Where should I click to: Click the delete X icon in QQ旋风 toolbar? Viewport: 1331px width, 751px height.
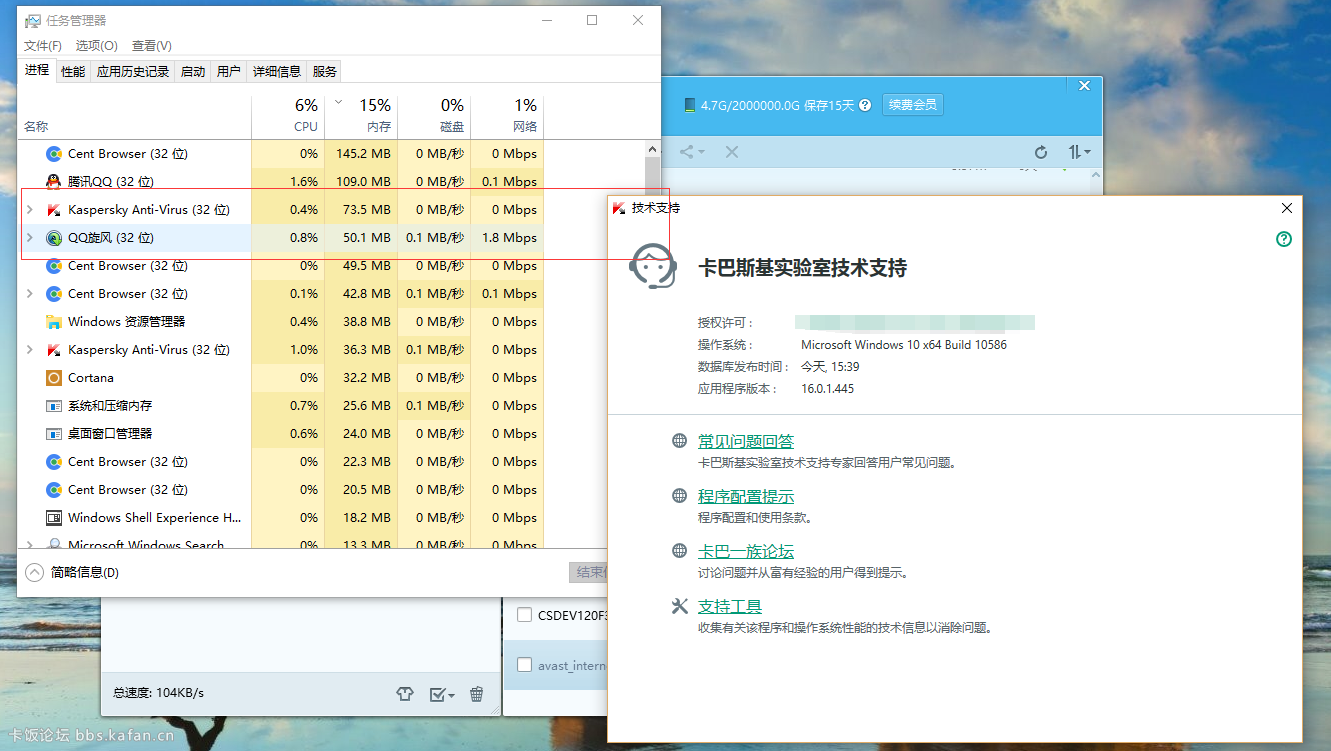(x=732, y=152)
